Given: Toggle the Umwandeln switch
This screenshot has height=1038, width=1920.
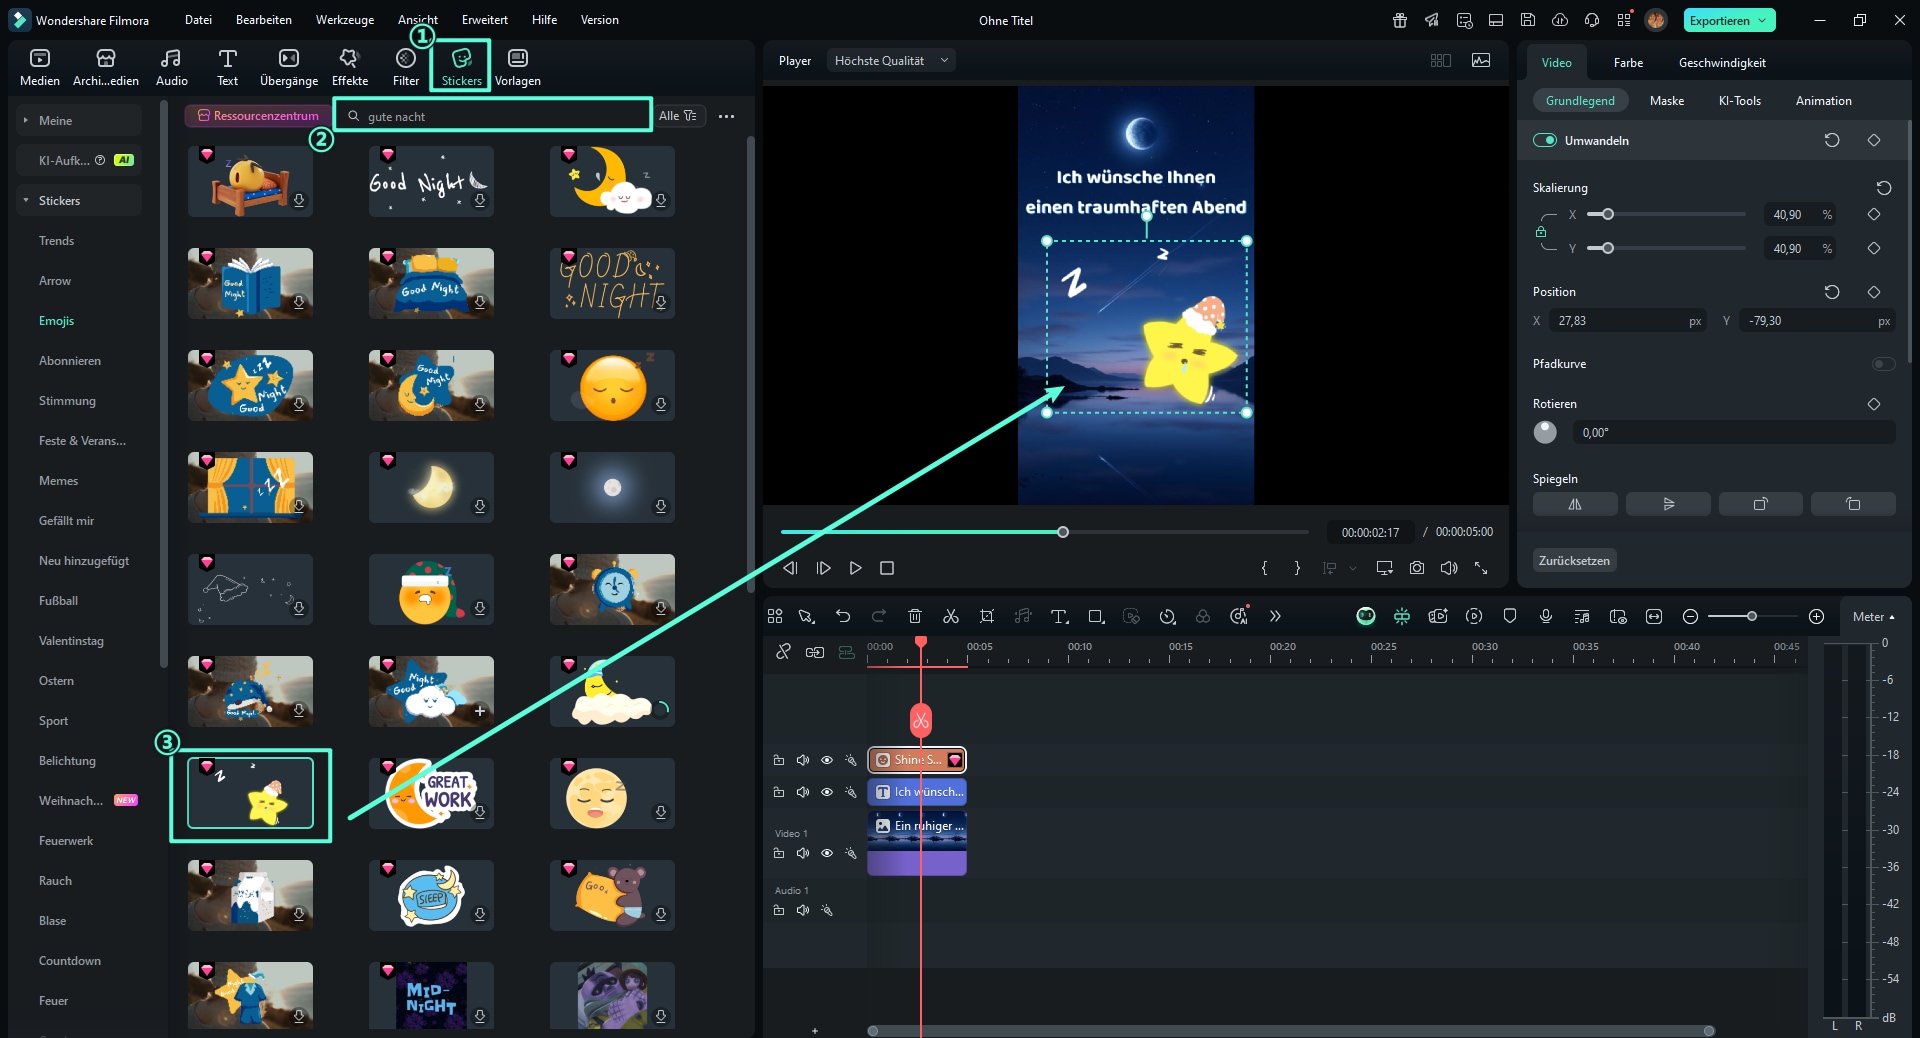Looking at the screenshot, I should tap(1545, 140).
